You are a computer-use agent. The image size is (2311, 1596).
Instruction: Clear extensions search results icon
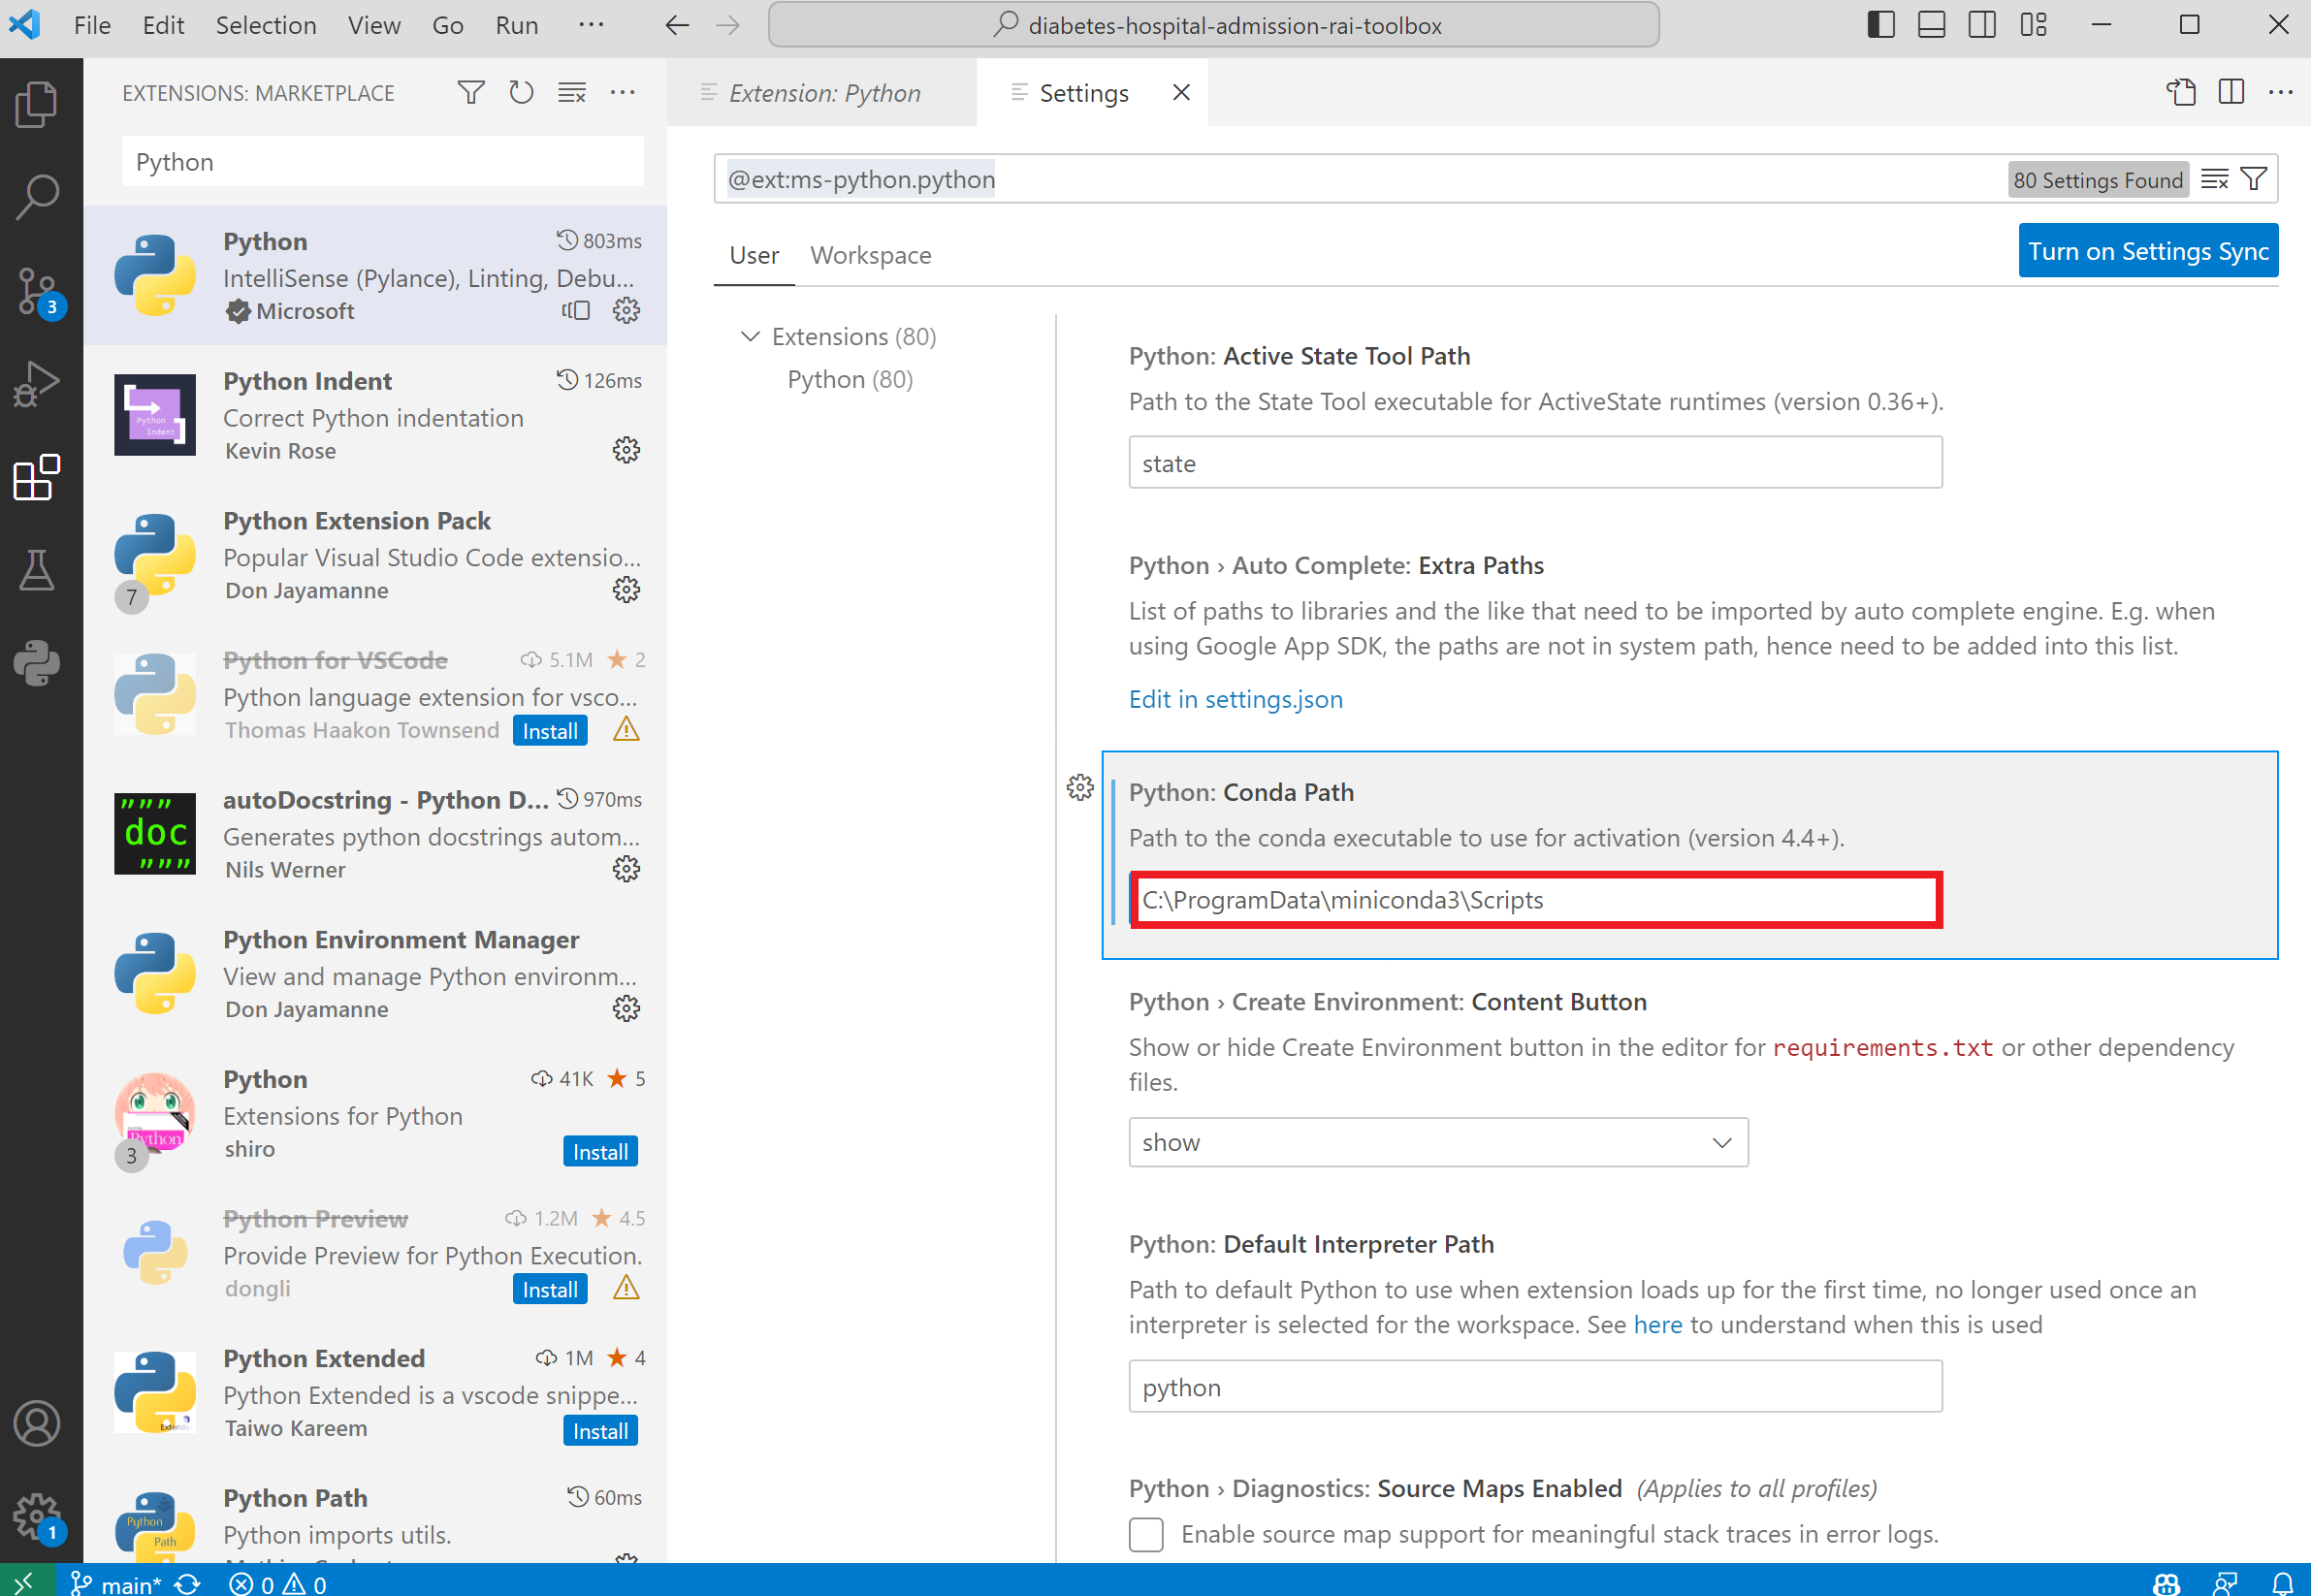(572, 93)
